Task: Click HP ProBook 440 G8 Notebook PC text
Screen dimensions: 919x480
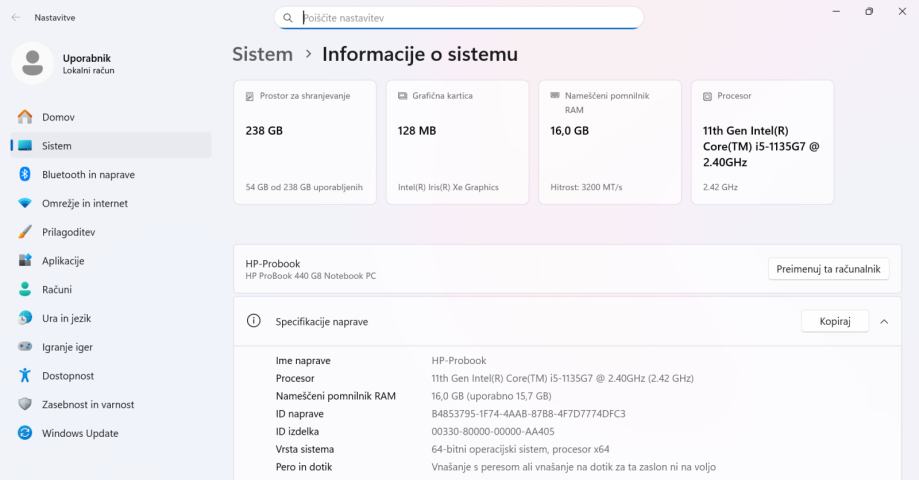Action: (x=310, y=276)
